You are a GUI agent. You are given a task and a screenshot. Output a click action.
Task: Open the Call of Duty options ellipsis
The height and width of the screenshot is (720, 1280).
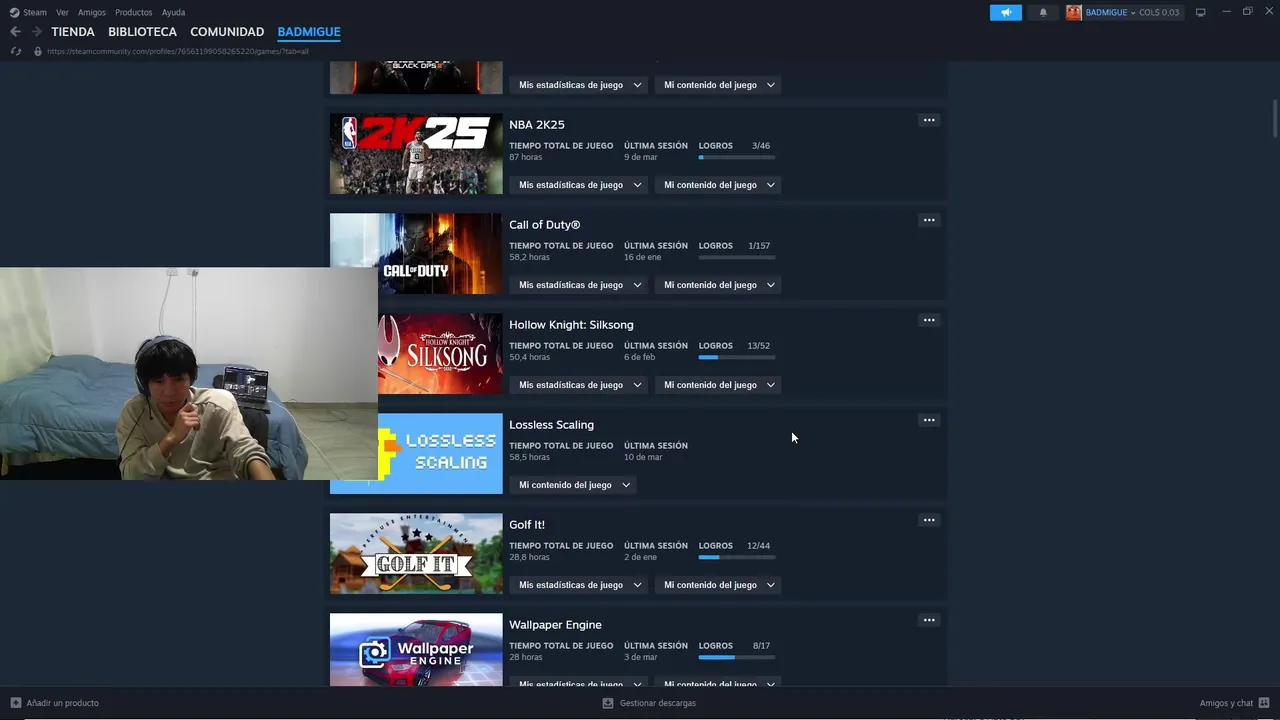929,220
